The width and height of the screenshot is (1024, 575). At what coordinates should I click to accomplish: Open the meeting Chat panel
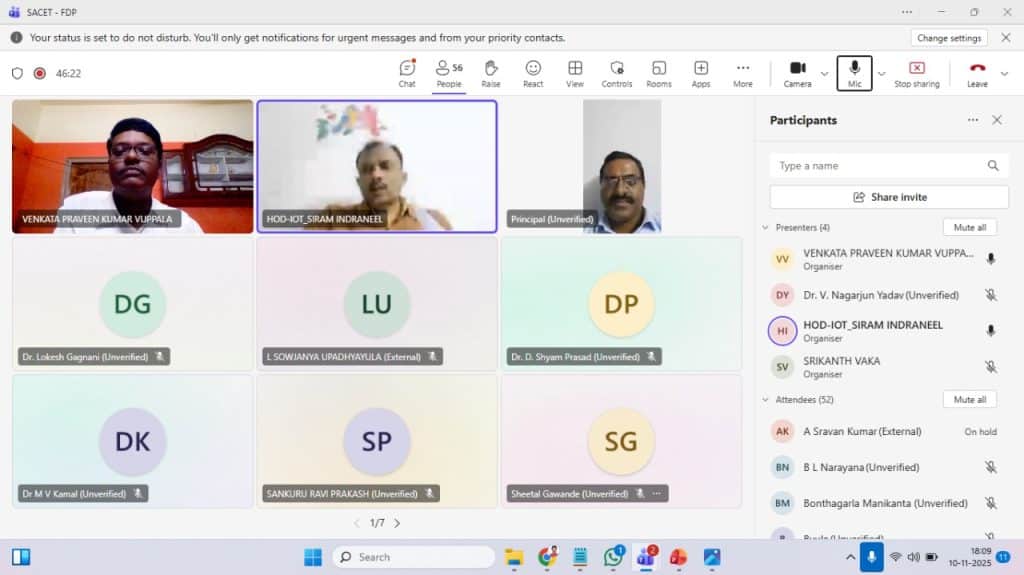point(407,73)
